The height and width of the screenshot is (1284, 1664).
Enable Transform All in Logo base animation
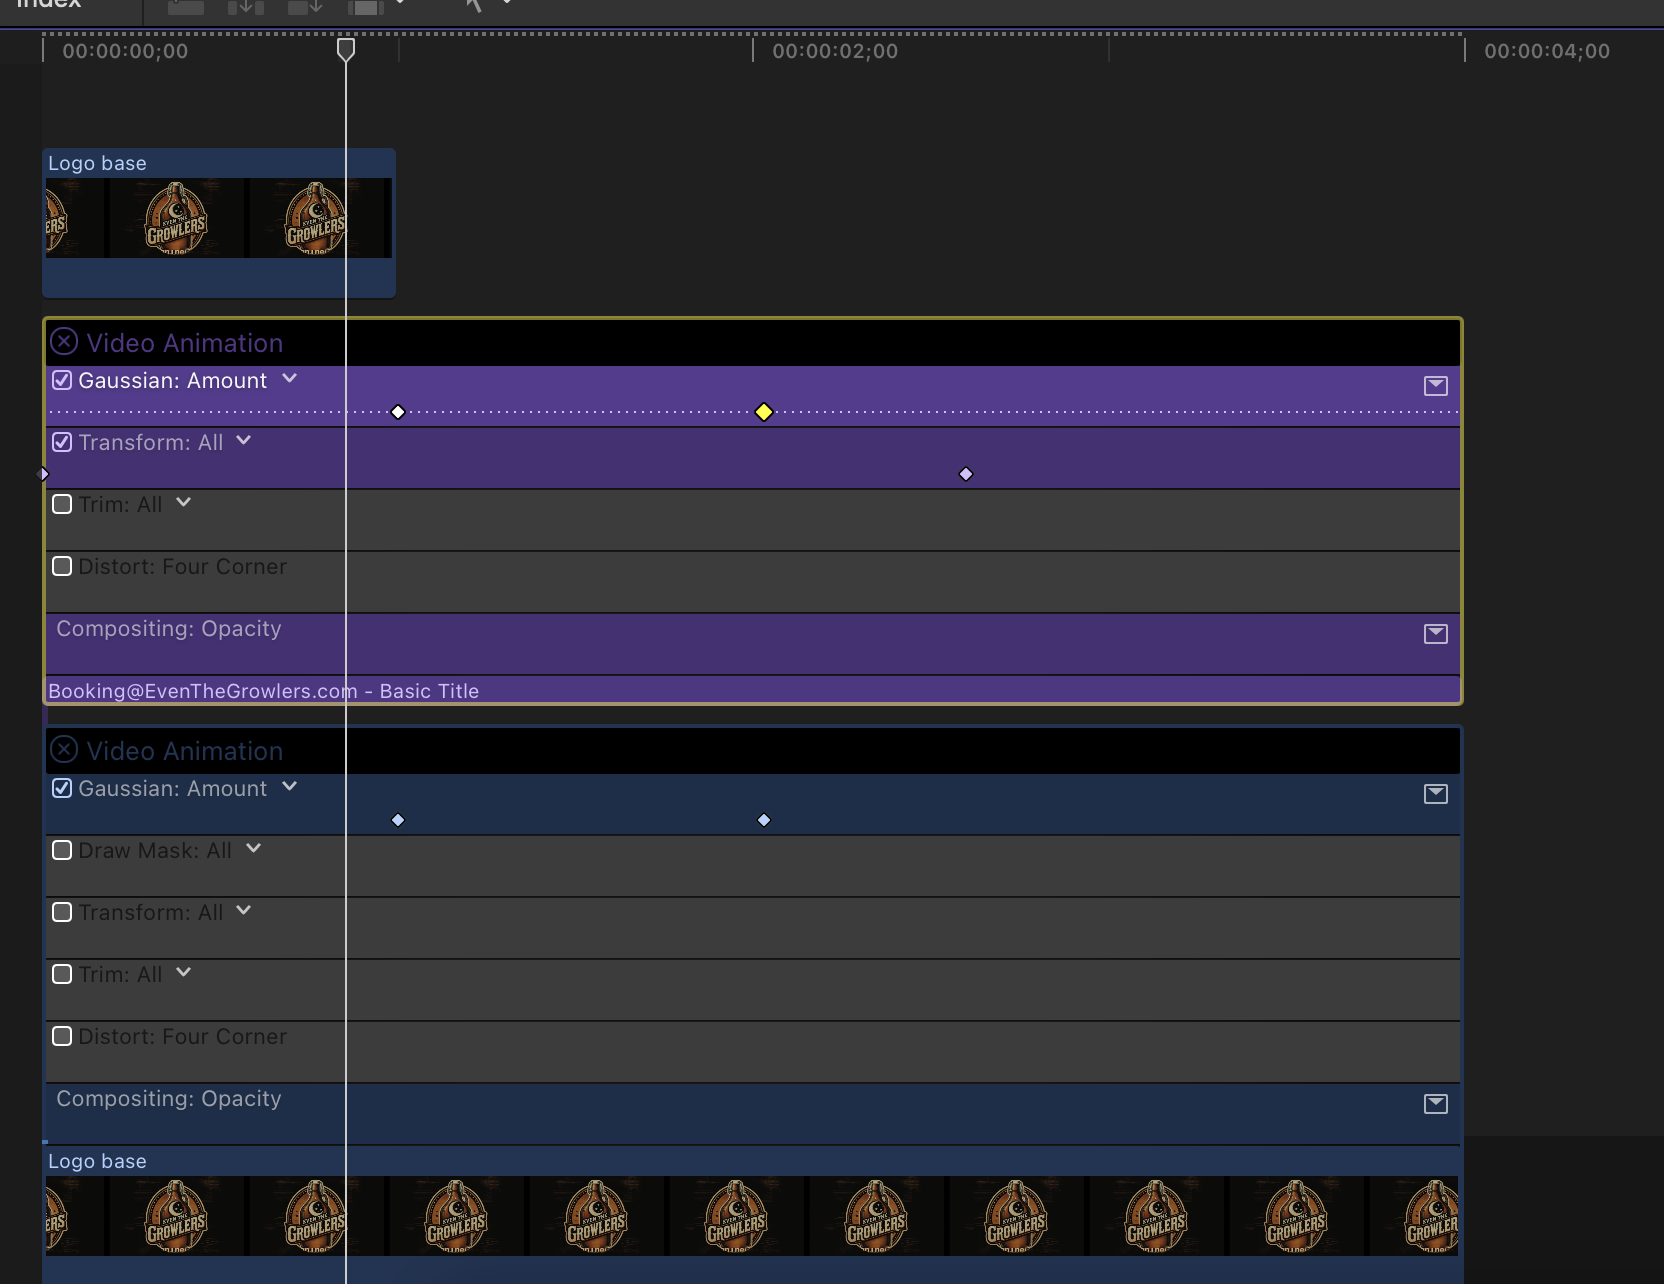[x=62, y=912]
